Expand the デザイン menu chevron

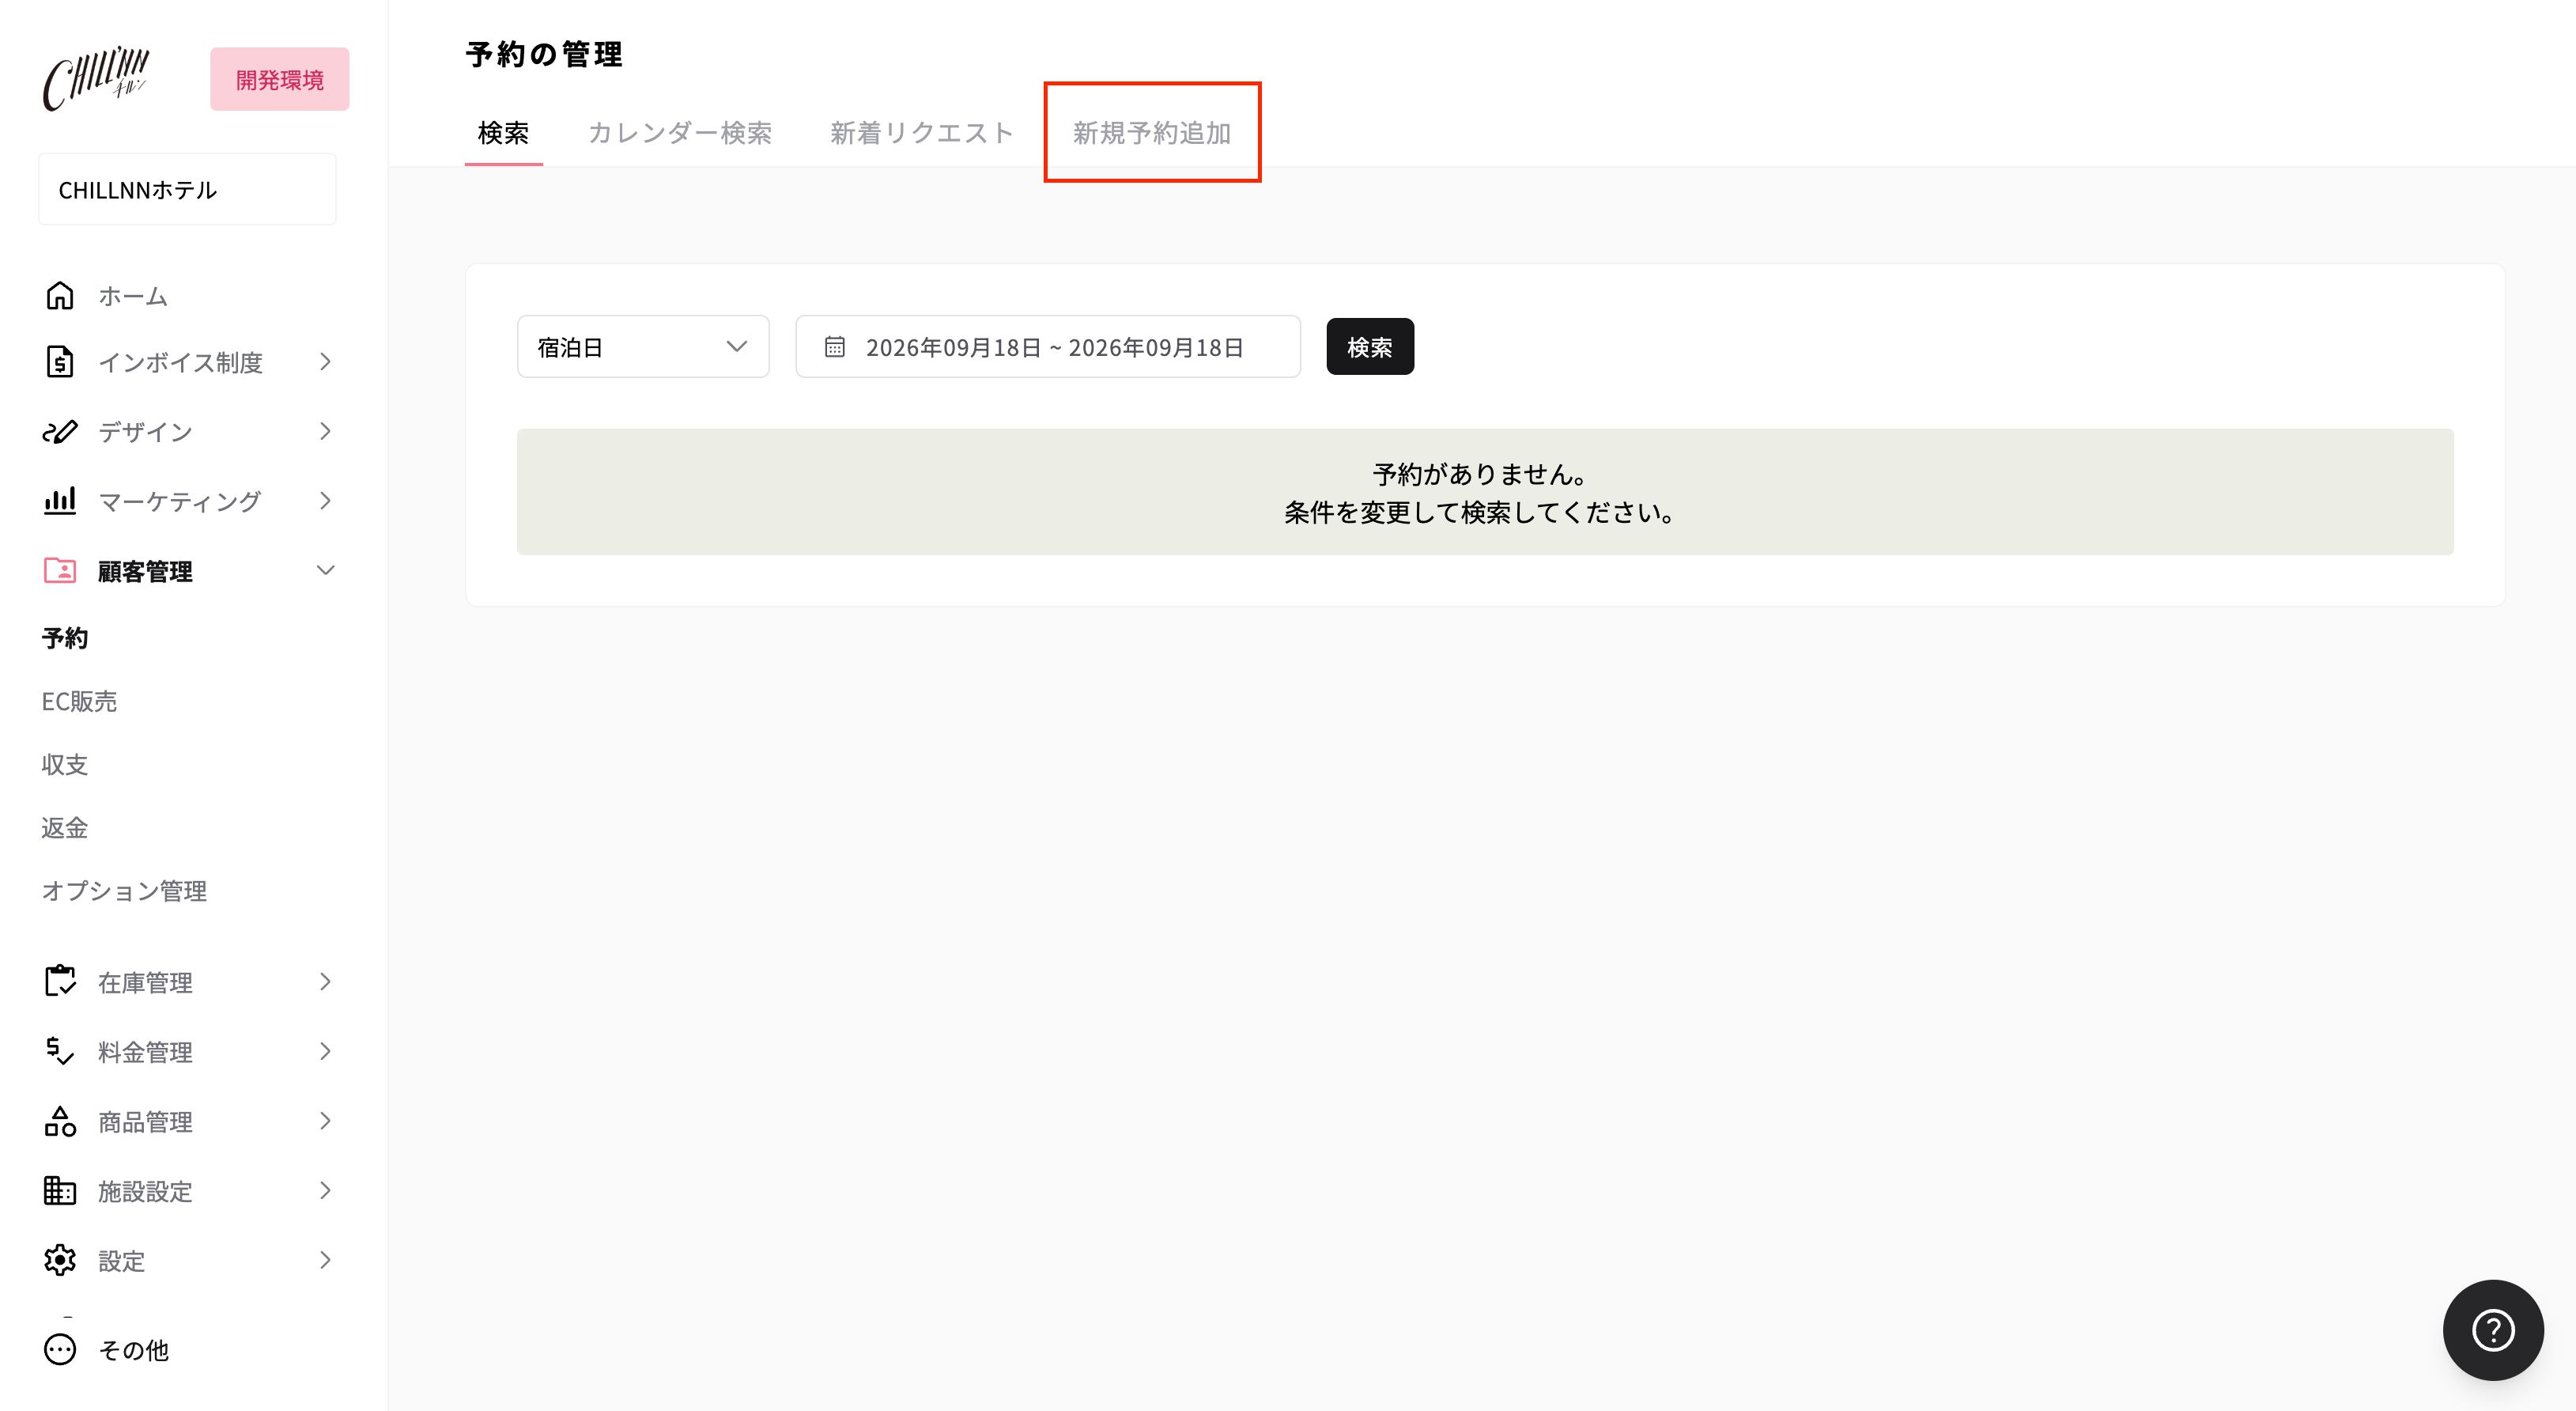[x=325, y=432]
